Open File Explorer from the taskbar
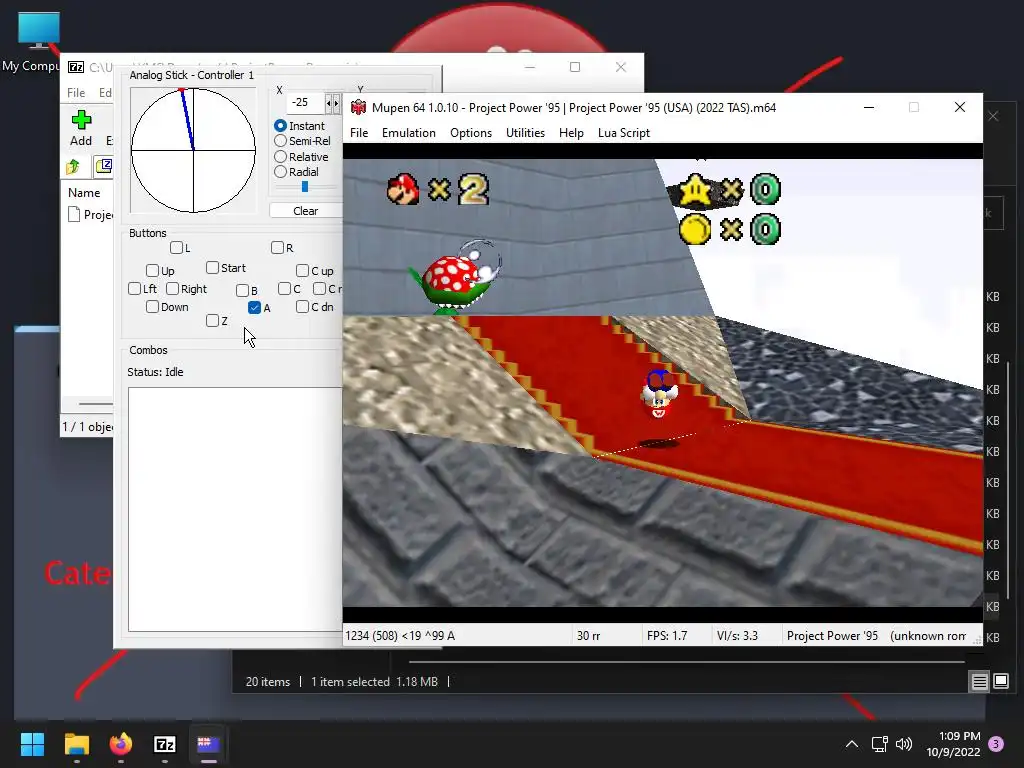Screen dimensions: 1024x768 (76, 744)
